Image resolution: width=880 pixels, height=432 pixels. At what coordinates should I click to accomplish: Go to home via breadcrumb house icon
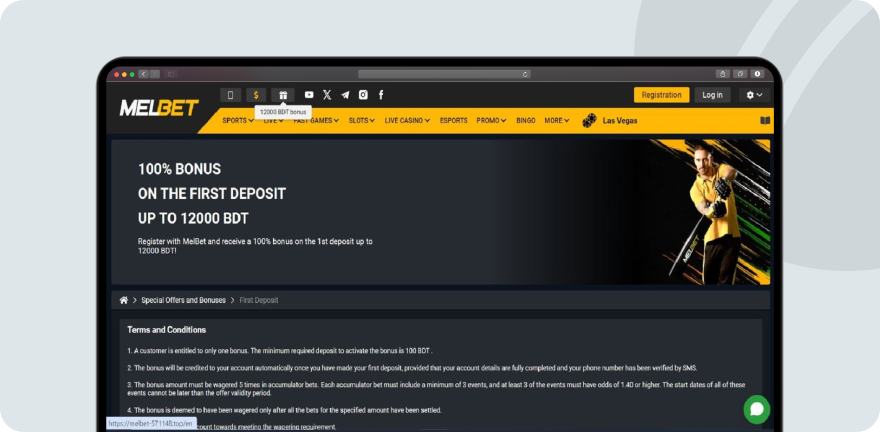(123, 300)
